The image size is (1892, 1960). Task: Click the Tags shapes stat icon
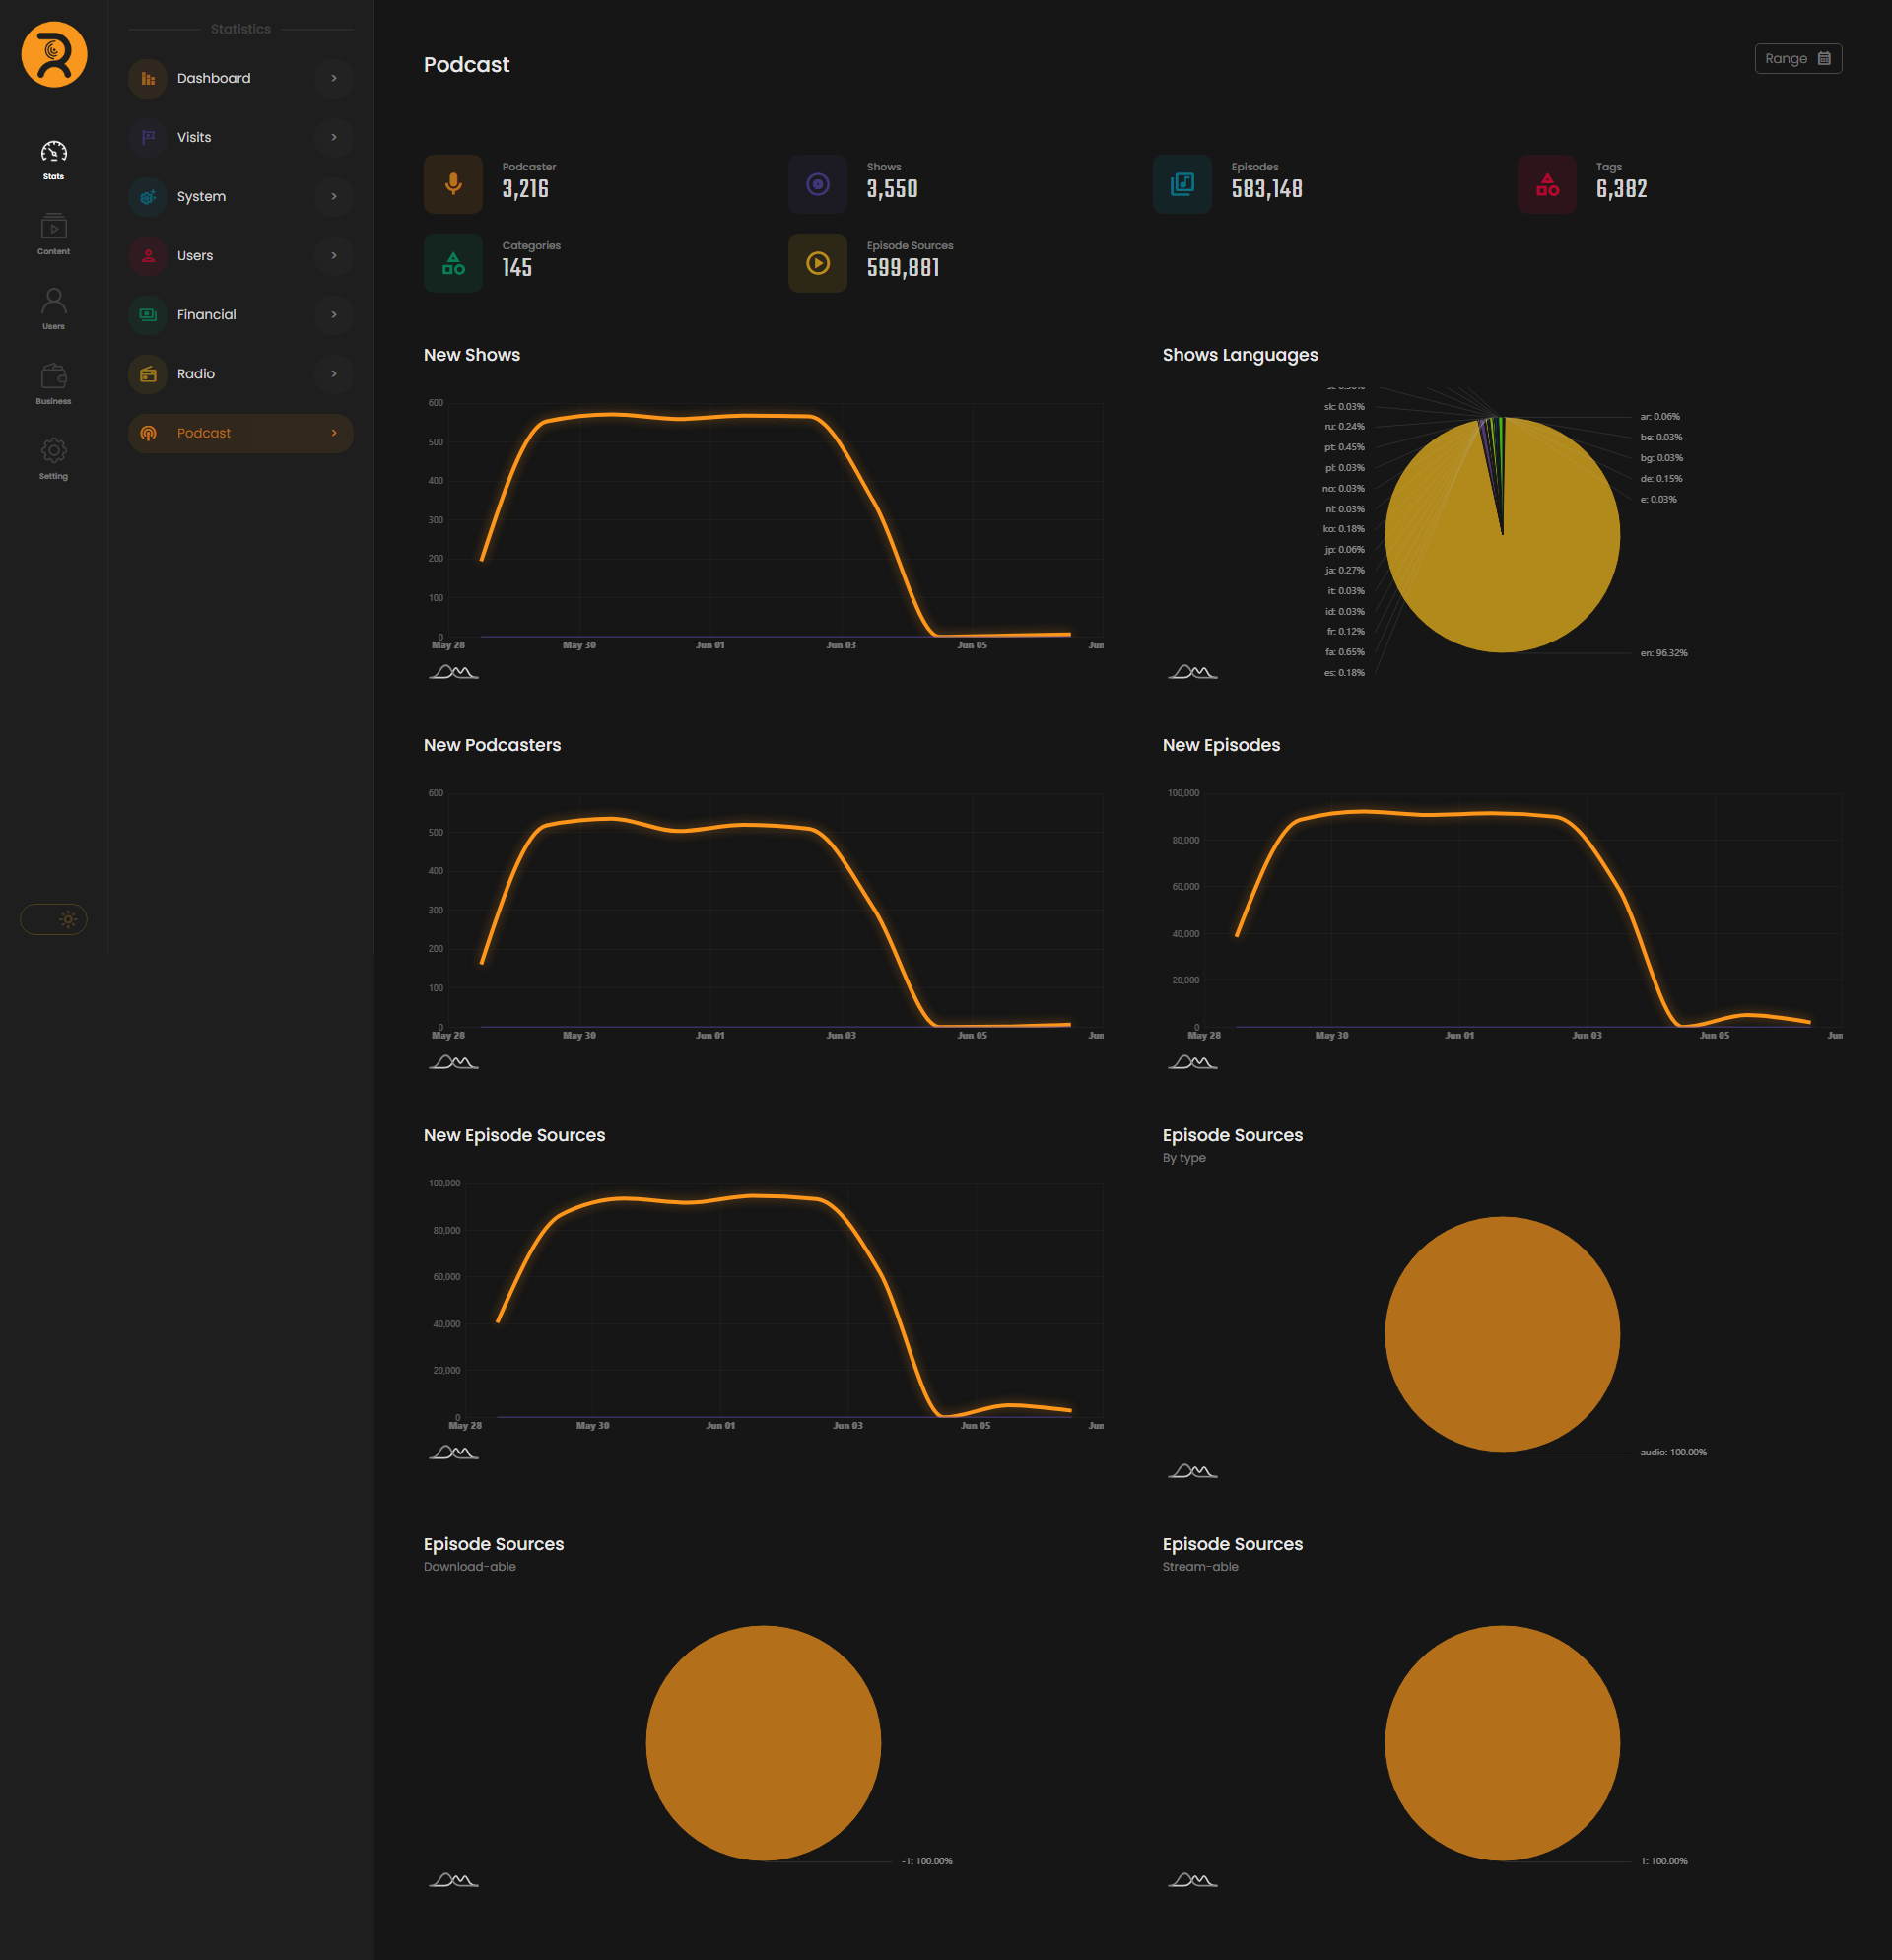pyautogui.click(x=1546, y=184)
